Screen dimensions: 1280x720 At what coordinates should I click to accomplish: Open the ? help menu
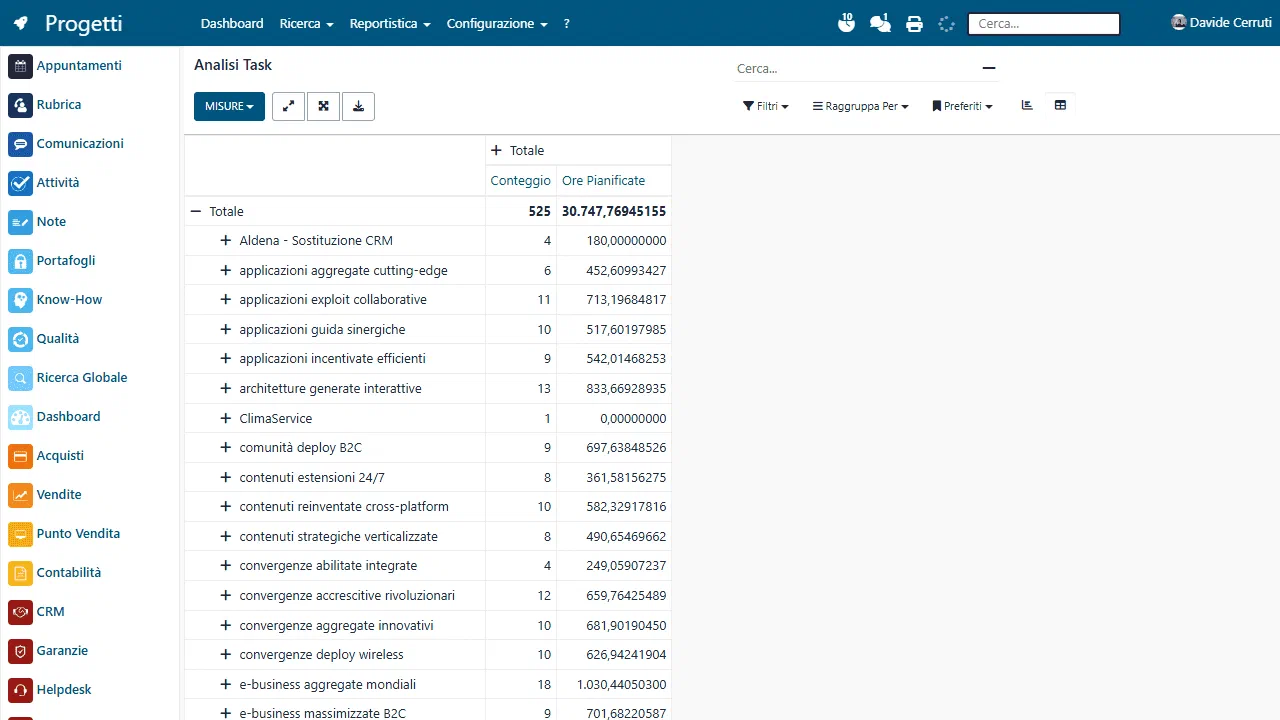[567, 24]
